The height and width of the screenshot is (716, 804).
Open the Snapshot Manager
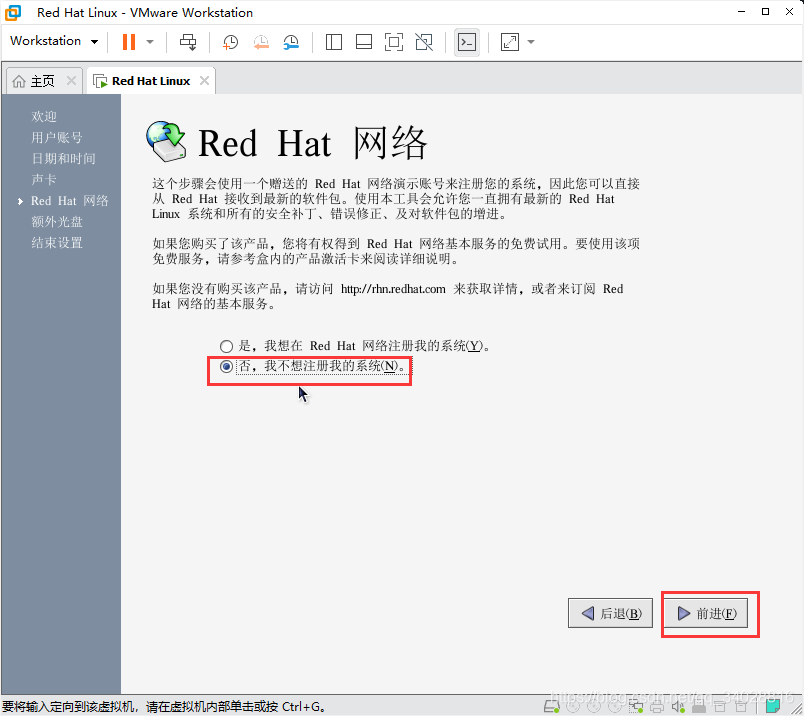(x=292, y=41)
